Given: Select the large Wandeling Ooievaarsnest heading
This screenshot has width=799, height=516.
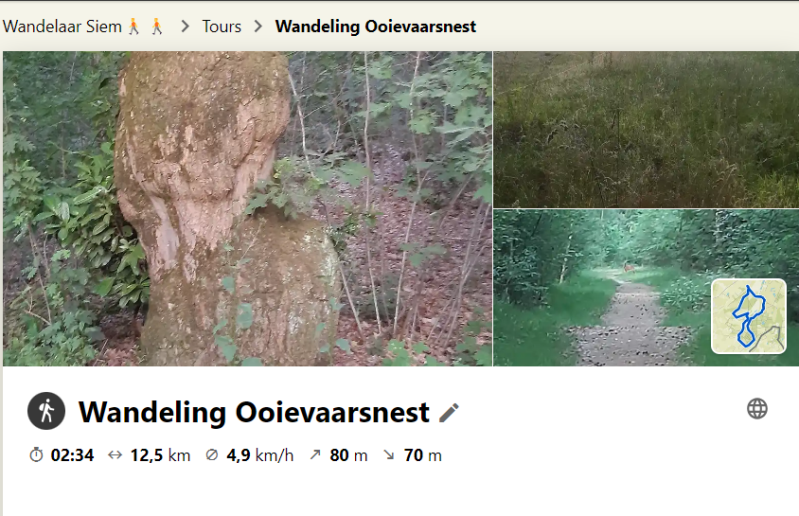Looking at the screenshot, I should tap(254, 412).
